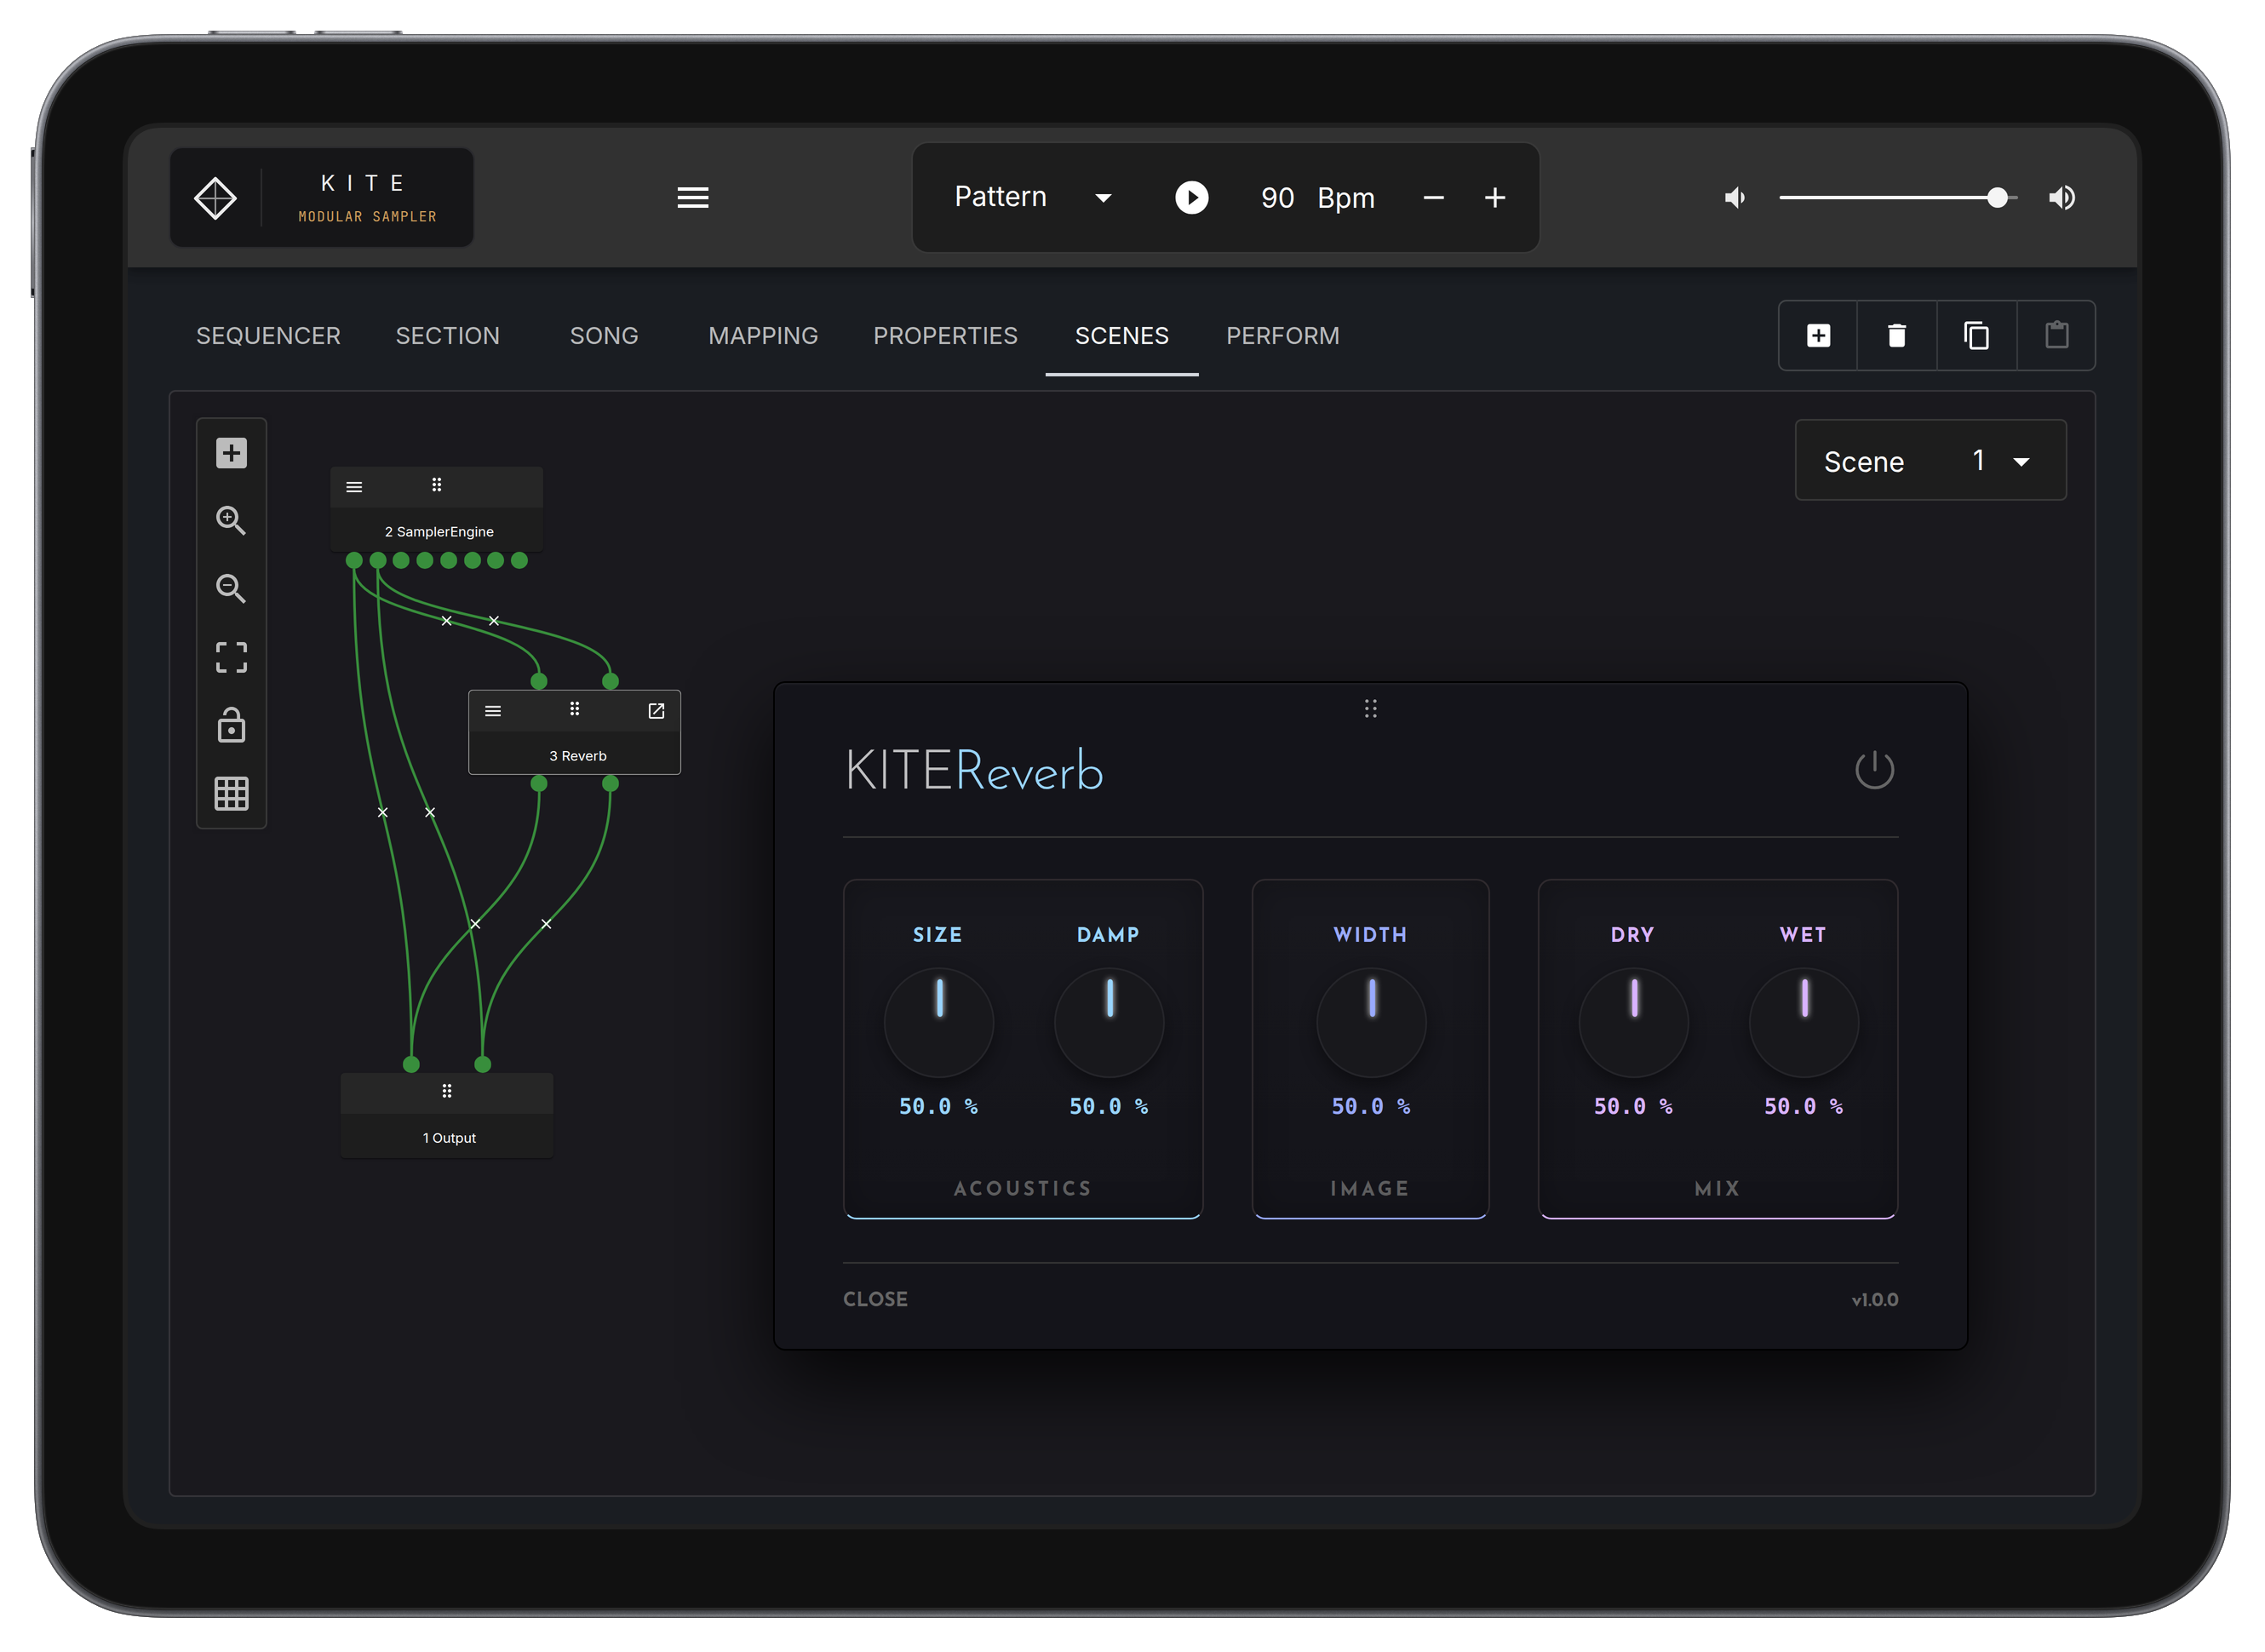The height and width of the screenshot is (1652, 2265).
Task: Open the Reverb node's external editor icon
Action: click(656, 711)
